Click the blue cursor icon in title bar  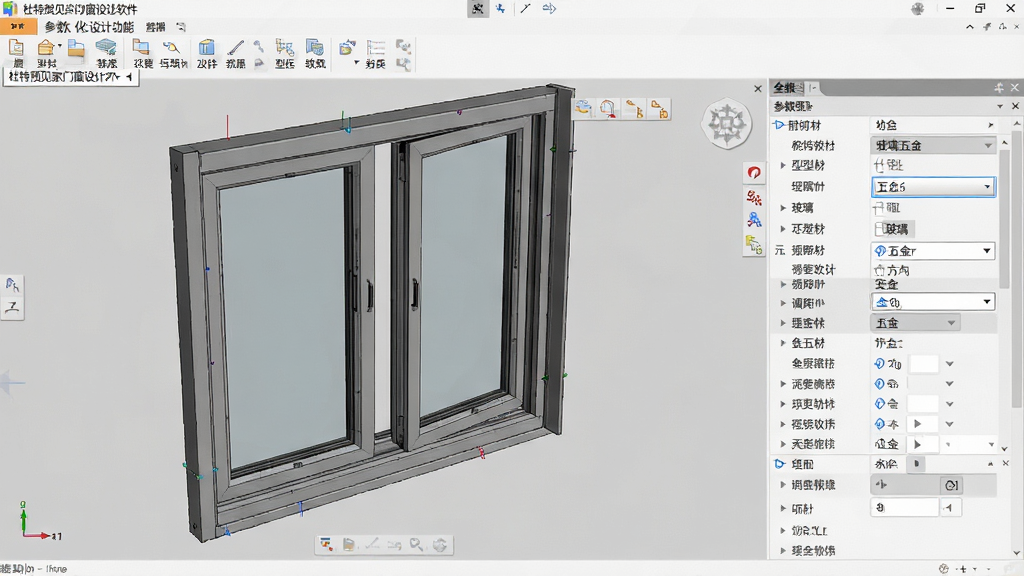[501, 8]
